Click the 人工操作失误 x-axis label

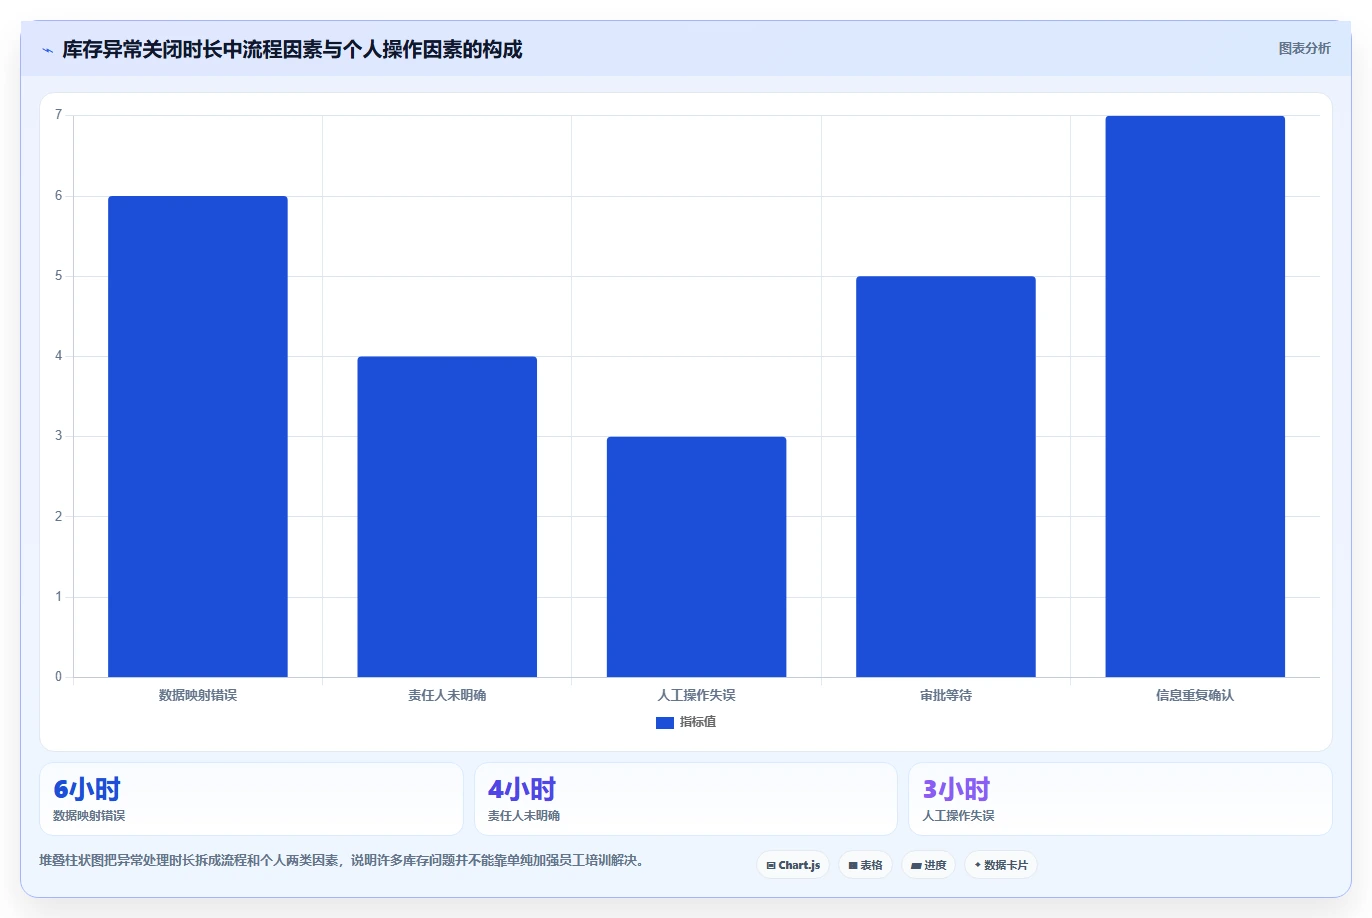coord(697,695)
